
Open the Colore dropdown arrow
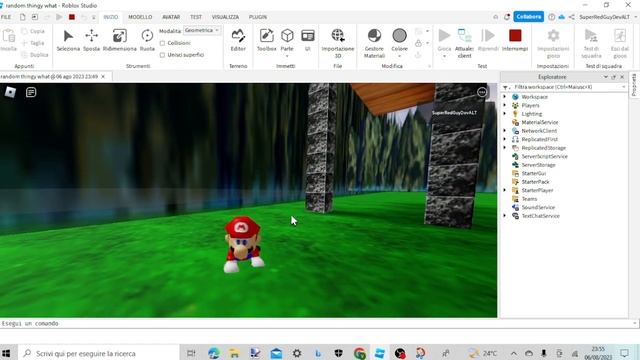pos(400,56)
